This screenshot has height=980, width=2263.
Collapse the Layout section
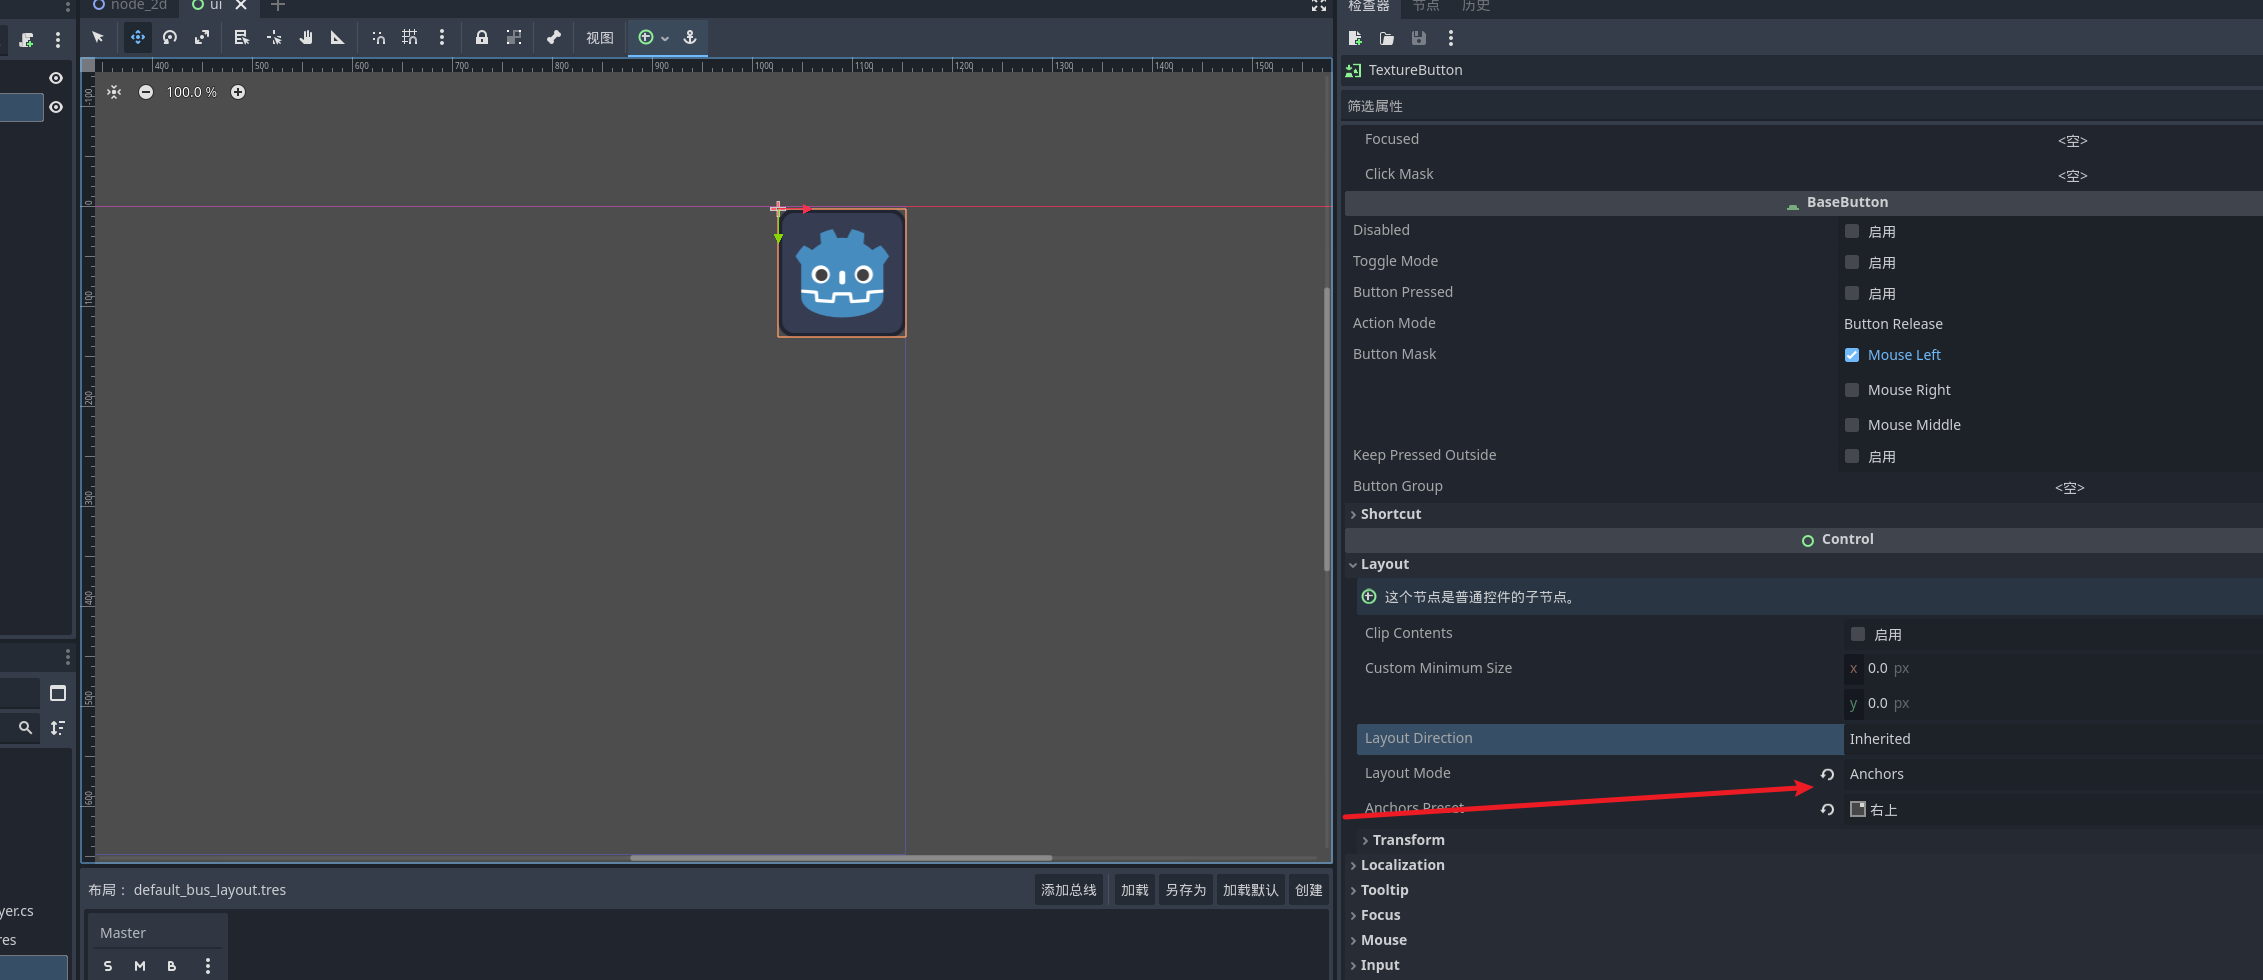click(1384, 564)
